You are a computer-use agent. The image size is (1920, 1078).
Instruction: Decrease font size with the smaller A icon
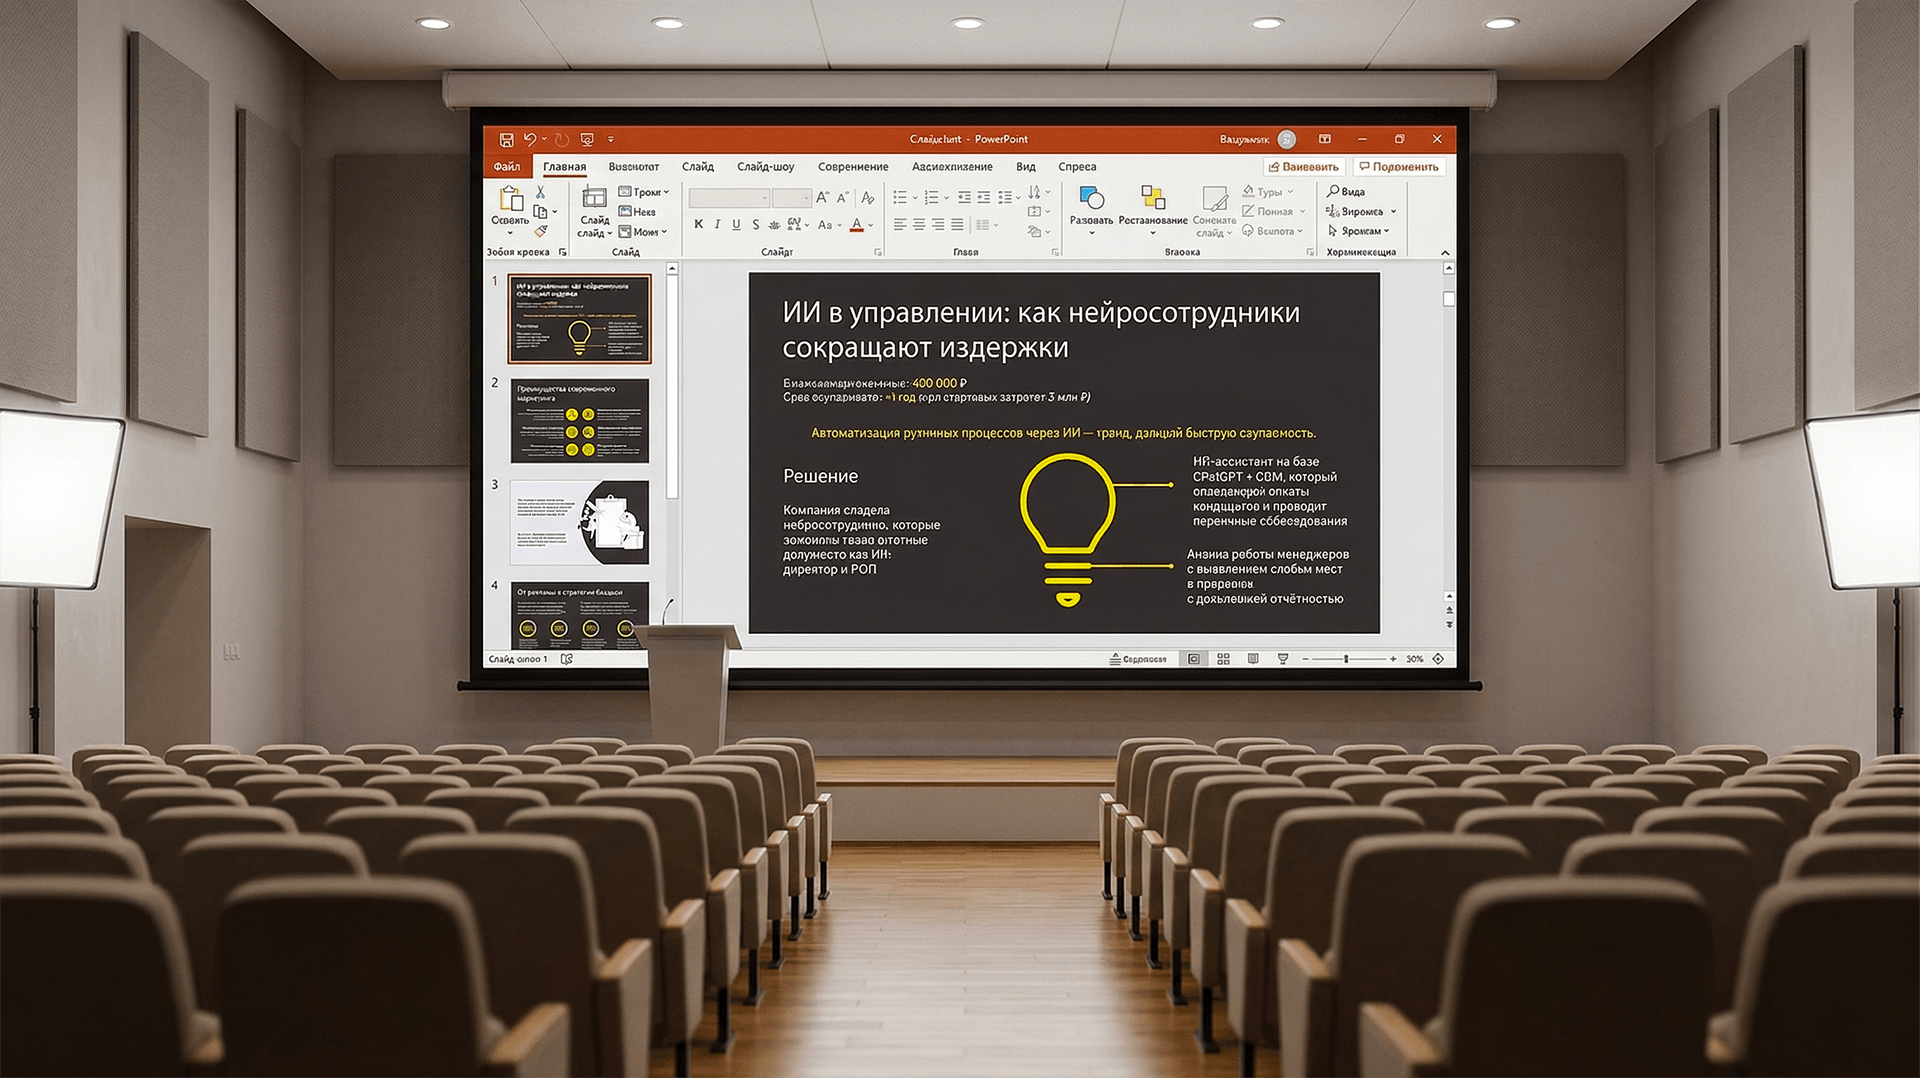[x=843, y=198]
